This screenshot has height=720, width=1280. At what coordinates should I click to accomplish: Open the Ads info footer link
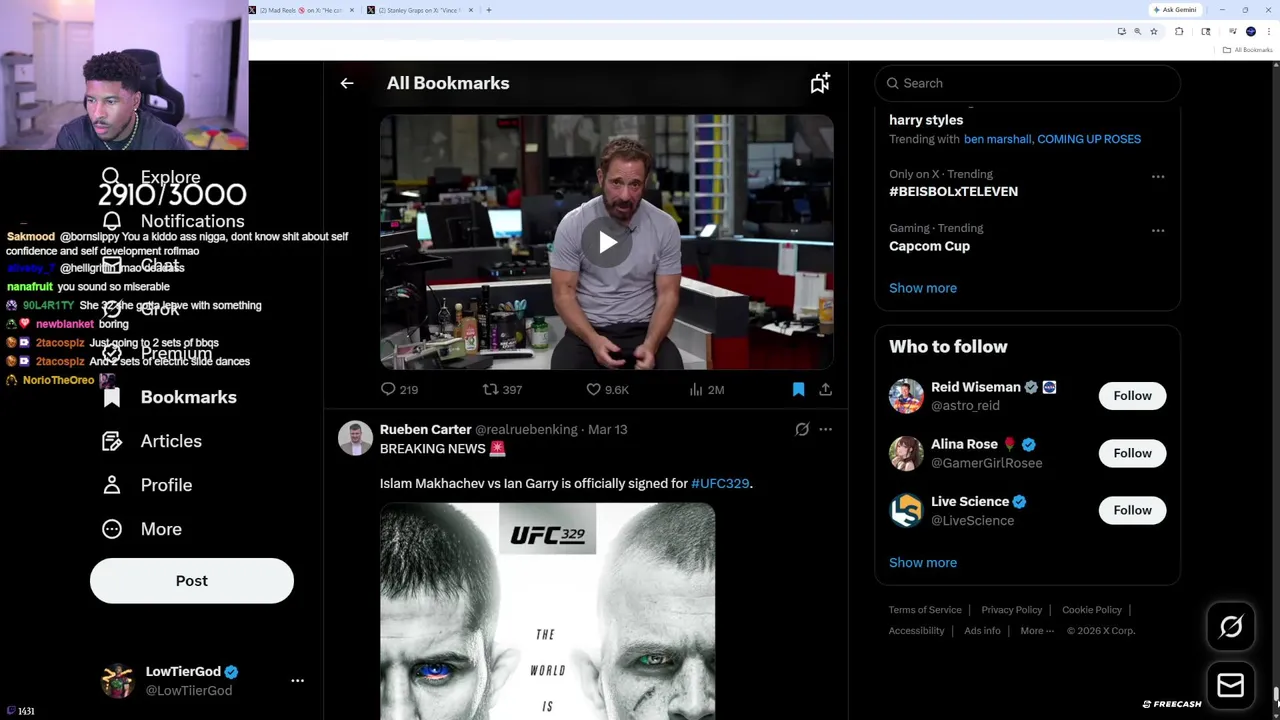click(982, 631)
